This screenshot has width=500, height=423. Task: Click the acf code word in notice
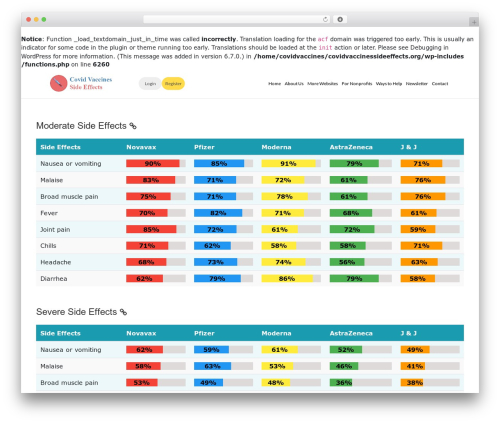coord(323,39)
